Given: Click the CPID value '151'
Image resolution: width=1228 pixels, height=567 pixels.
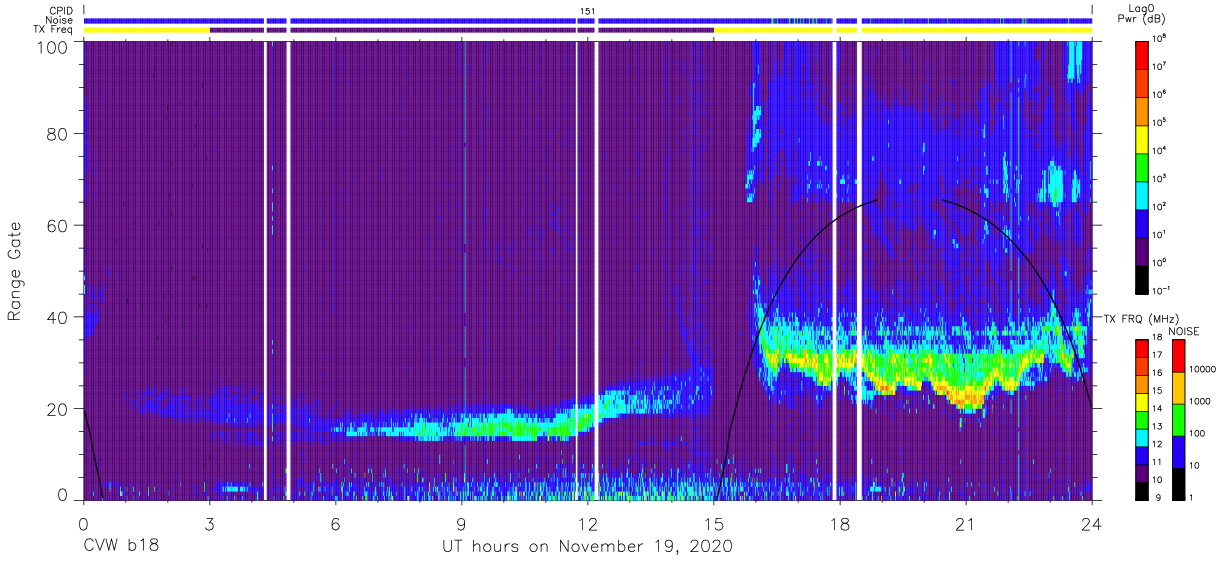Looking at the screenshot, I should tap(588, 10).
